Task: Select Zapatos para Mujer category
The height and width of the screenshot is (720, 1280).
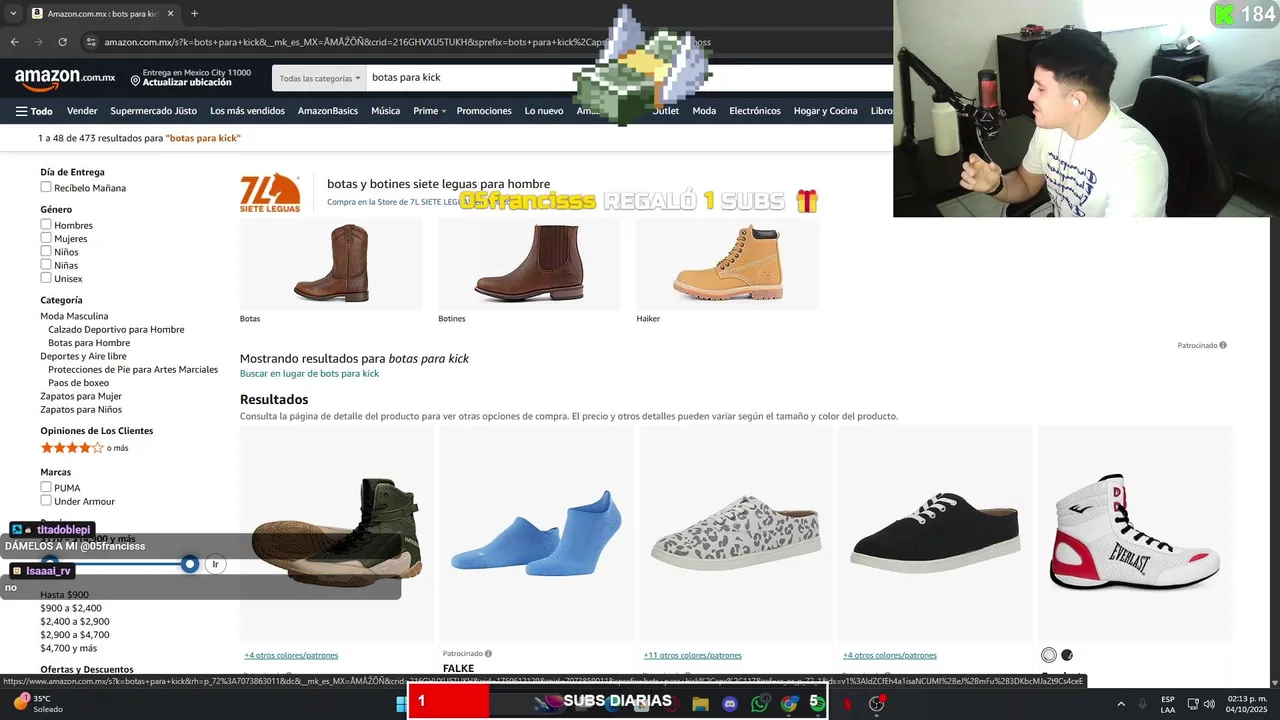Action: tap(81, 396)
